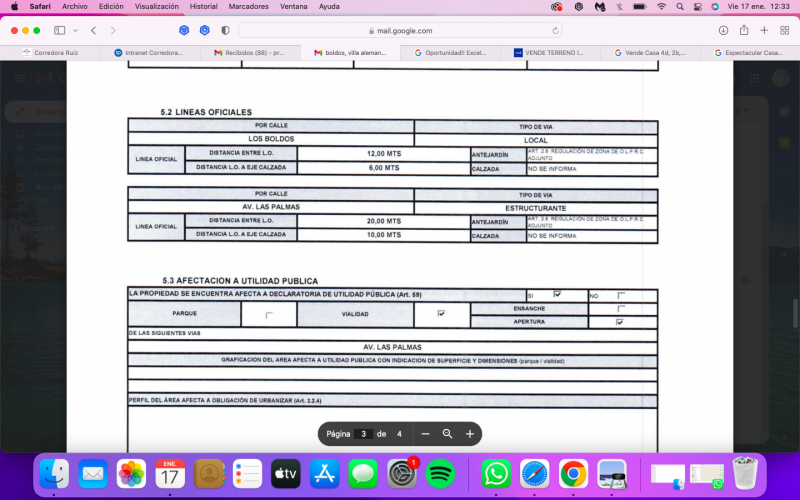The image size is (800, 500).
Task: Open Contacts from the Dock
Action: [x=209, y=474]
